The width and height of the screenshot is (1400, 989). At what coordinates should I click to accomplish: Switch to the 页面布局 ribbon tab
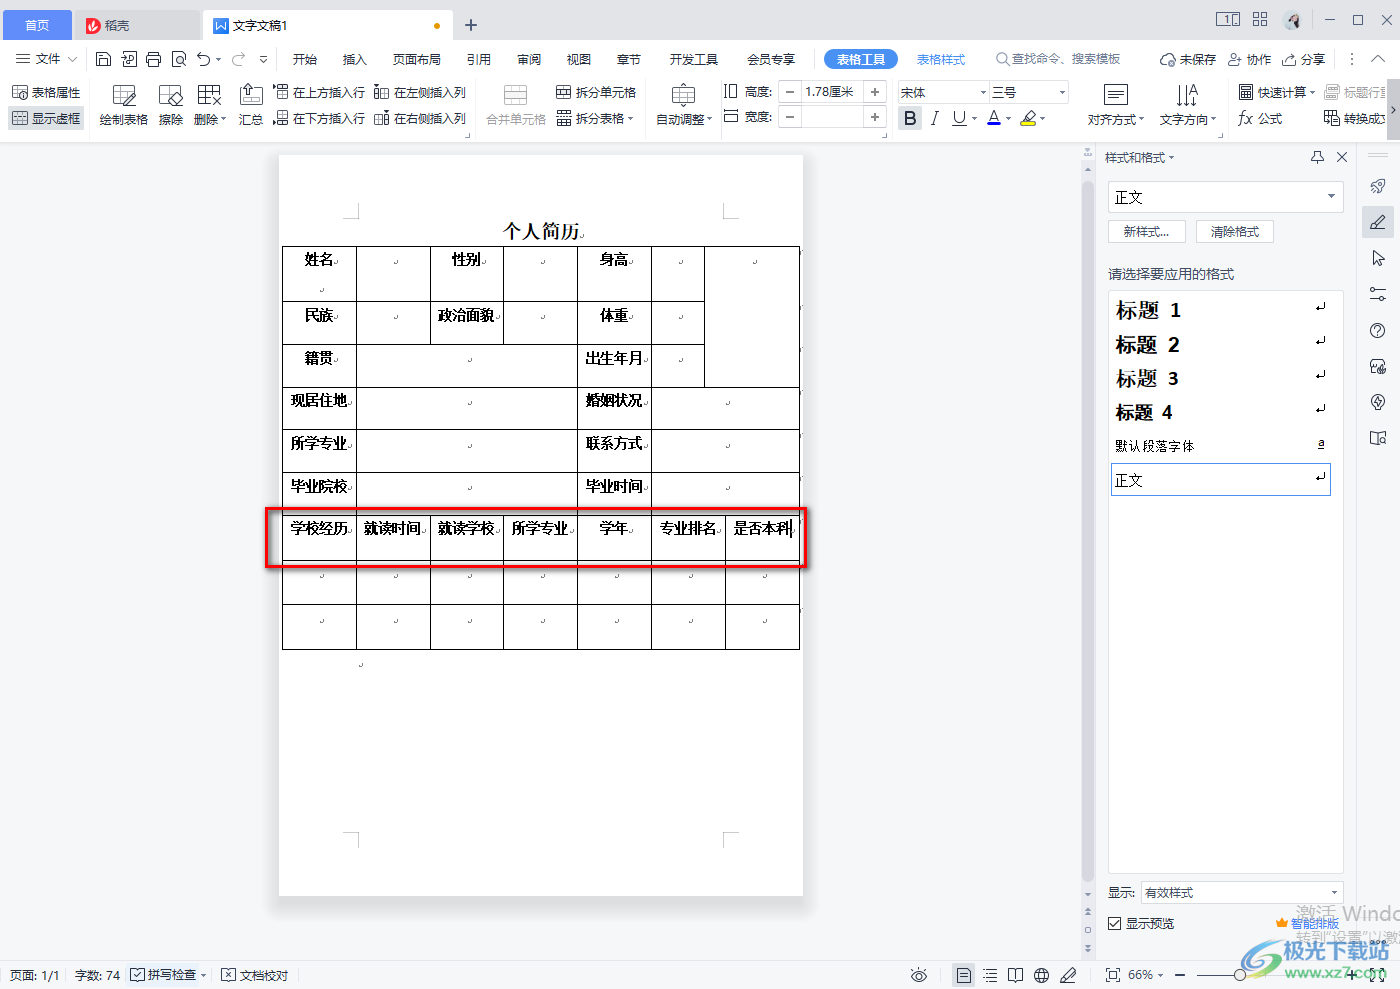pyautogui.click(x=417, y=59)
